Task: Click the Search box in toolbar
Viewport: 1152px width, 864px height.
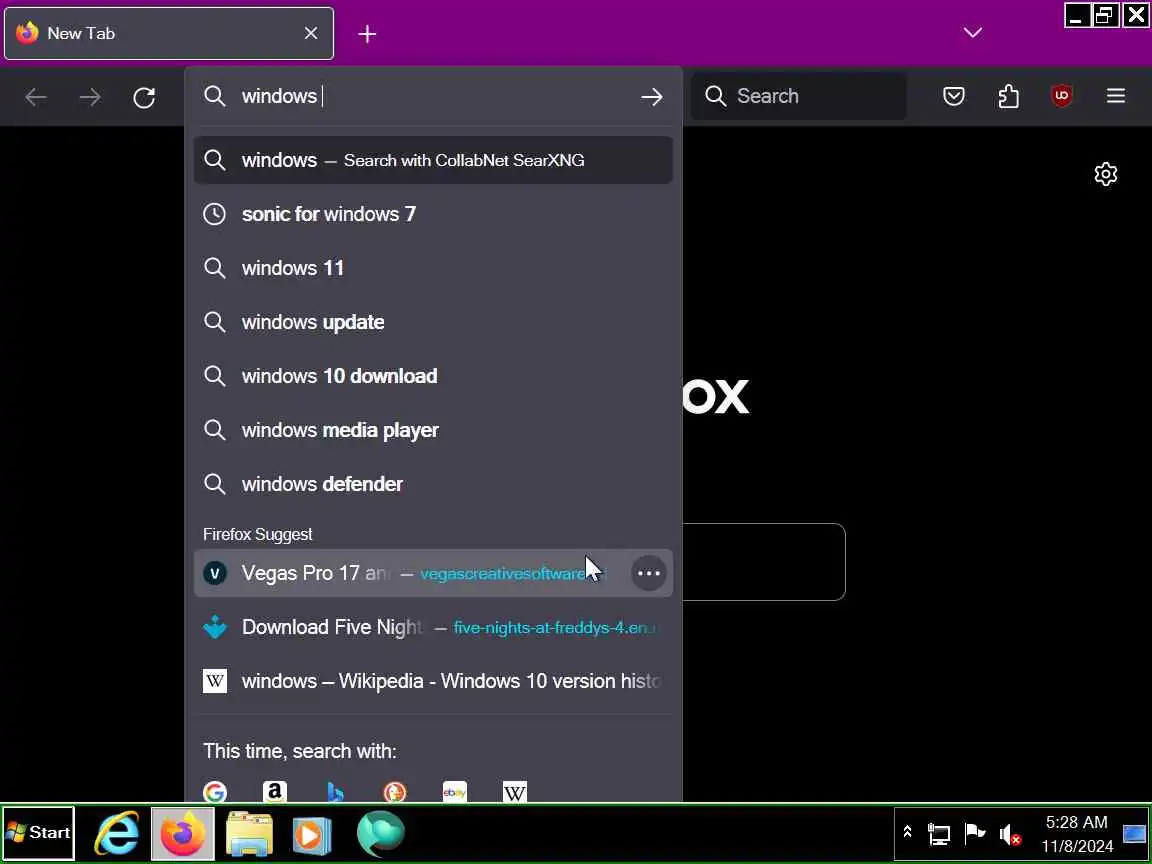Action: 799,96
